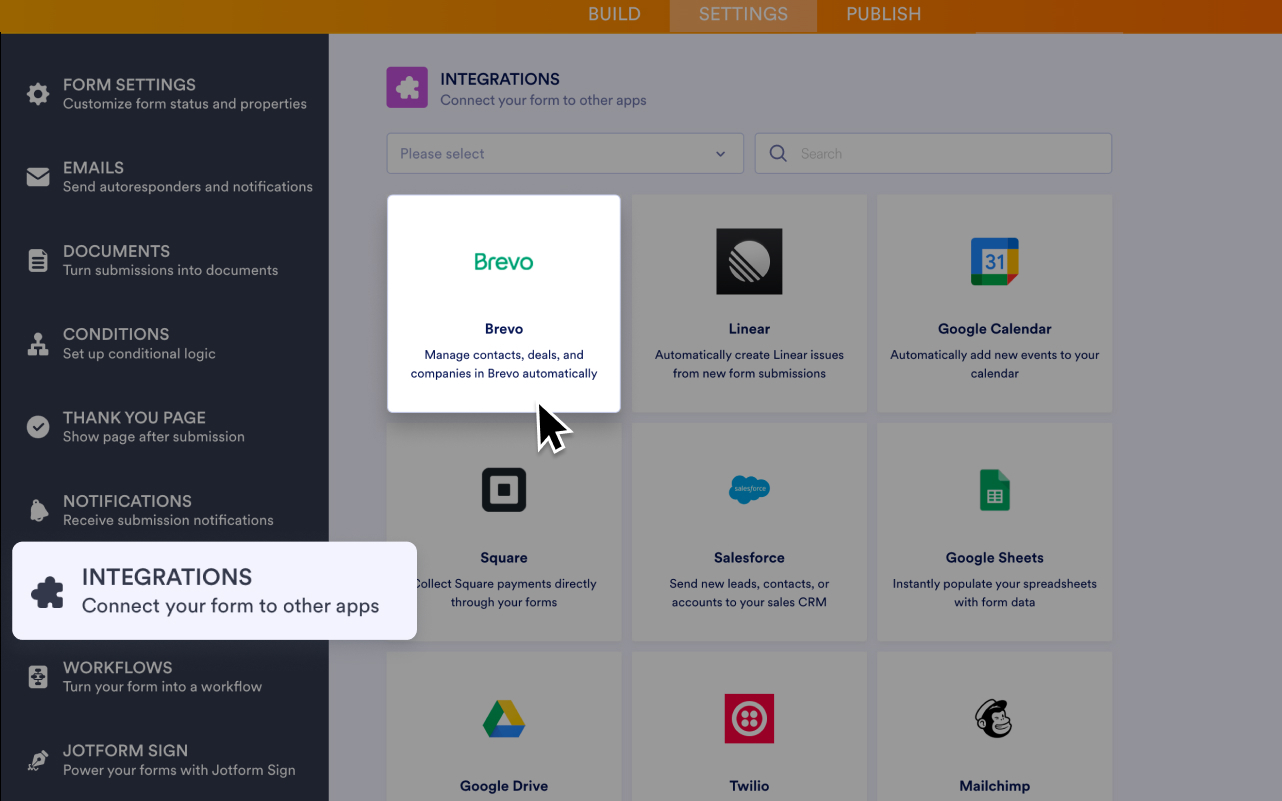1282x801 pixels.
Task: Click the search magnifying glass icon
Action: pyautogui.click(x=778, y=153)
